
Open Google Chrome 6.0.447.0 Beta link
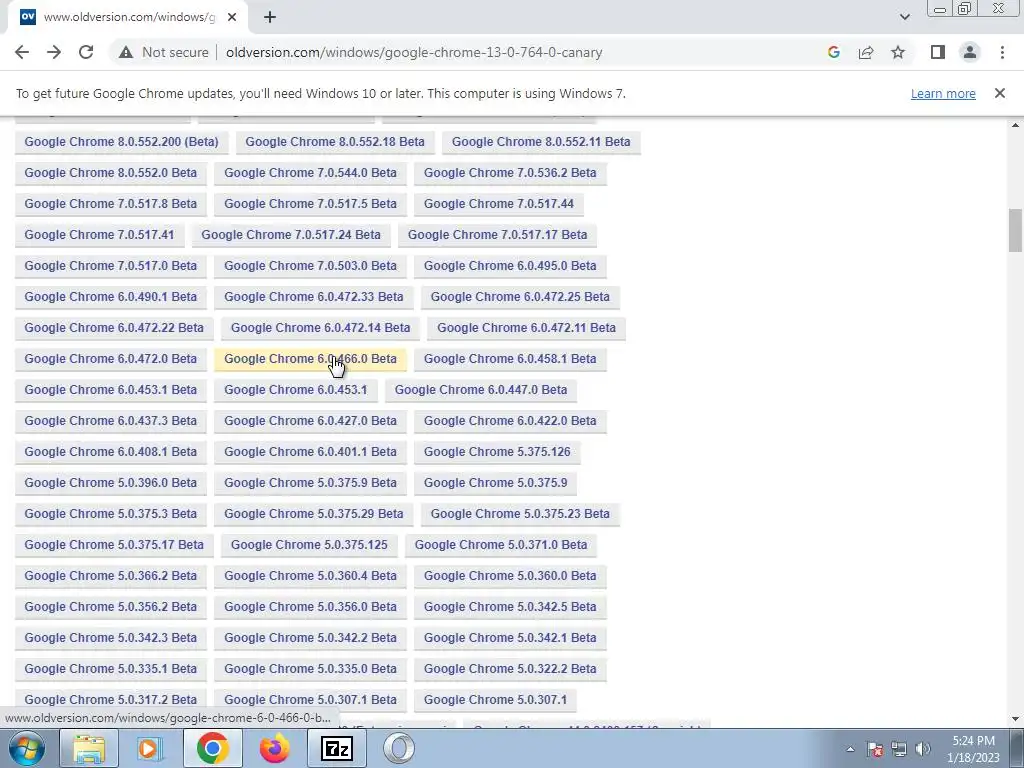(481, 390)
